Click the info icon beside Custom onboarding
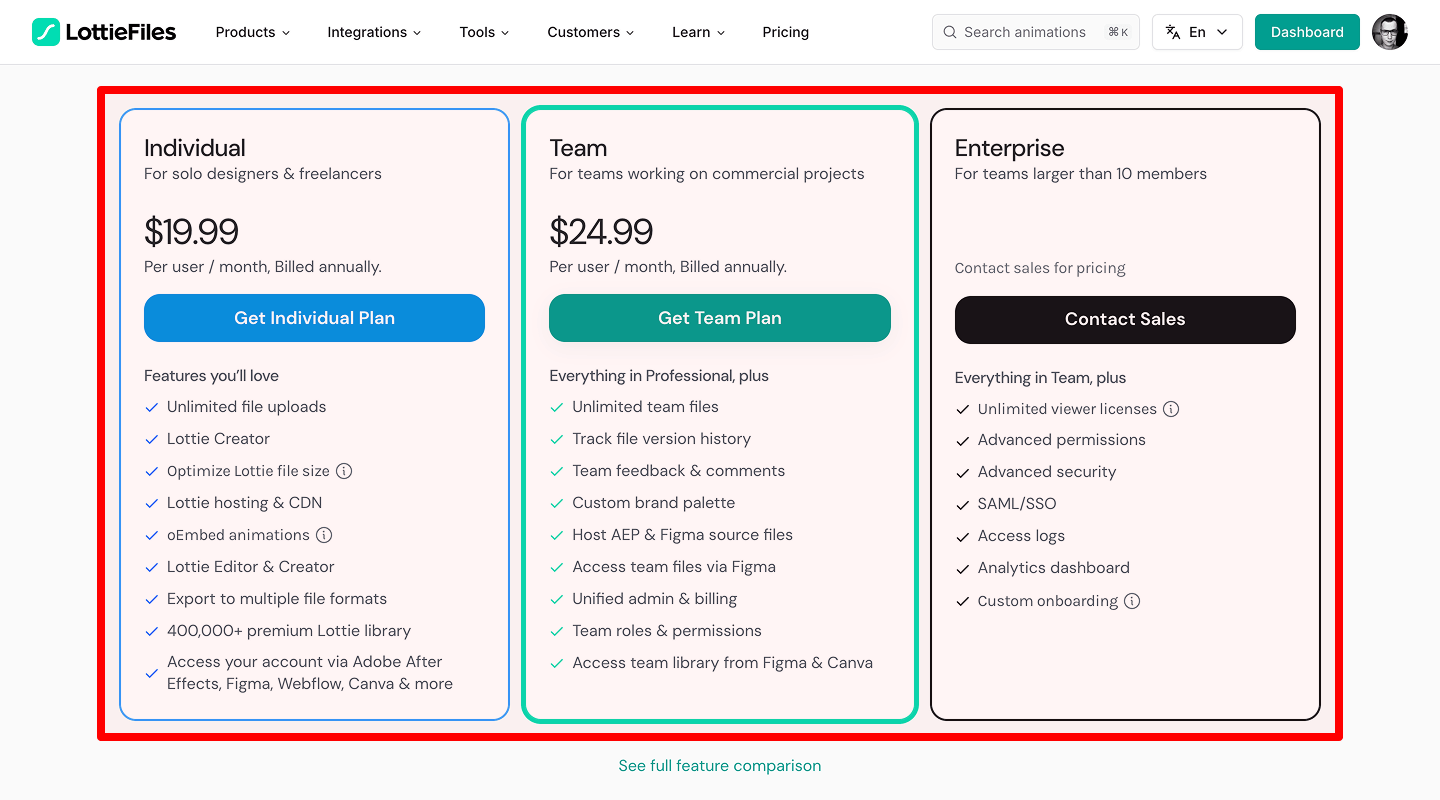 (x=1131, y=601)
